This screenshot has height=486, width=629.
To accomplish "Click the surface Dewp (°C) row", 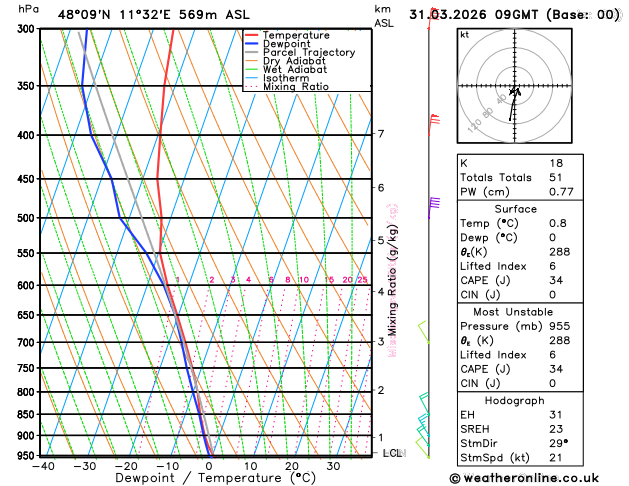I will click(x=520, y=238).
